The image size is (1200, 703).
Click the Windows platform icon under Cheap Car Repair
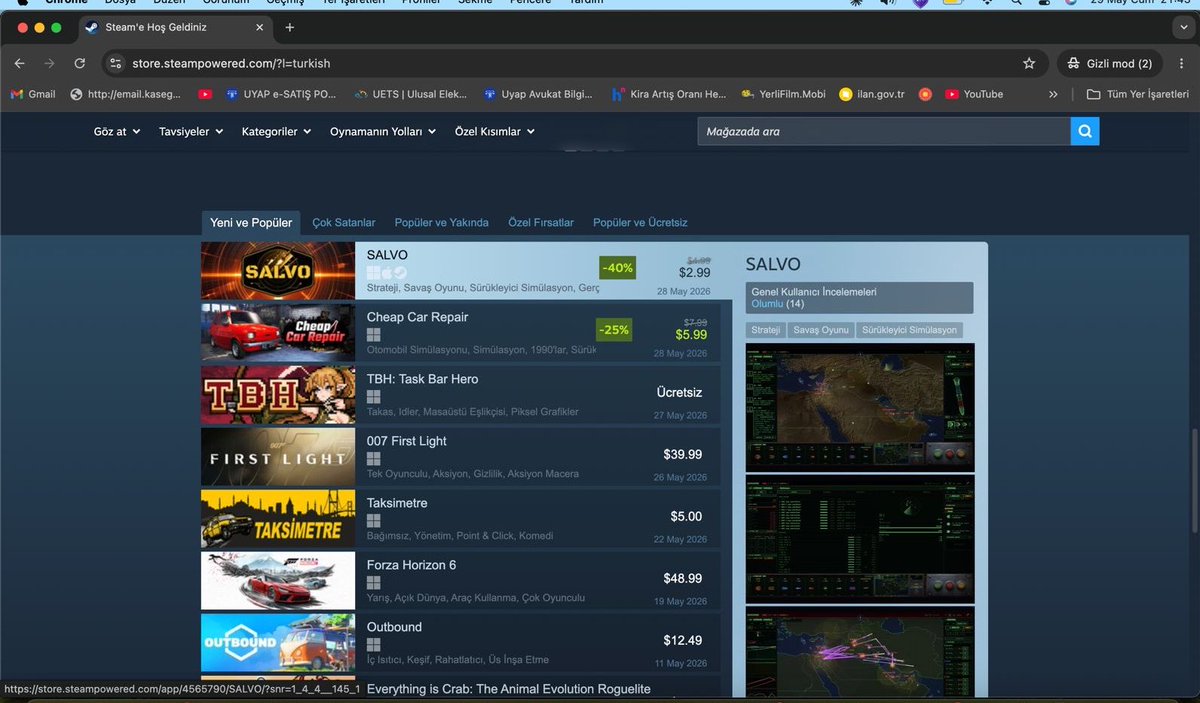tap(374, 335)
